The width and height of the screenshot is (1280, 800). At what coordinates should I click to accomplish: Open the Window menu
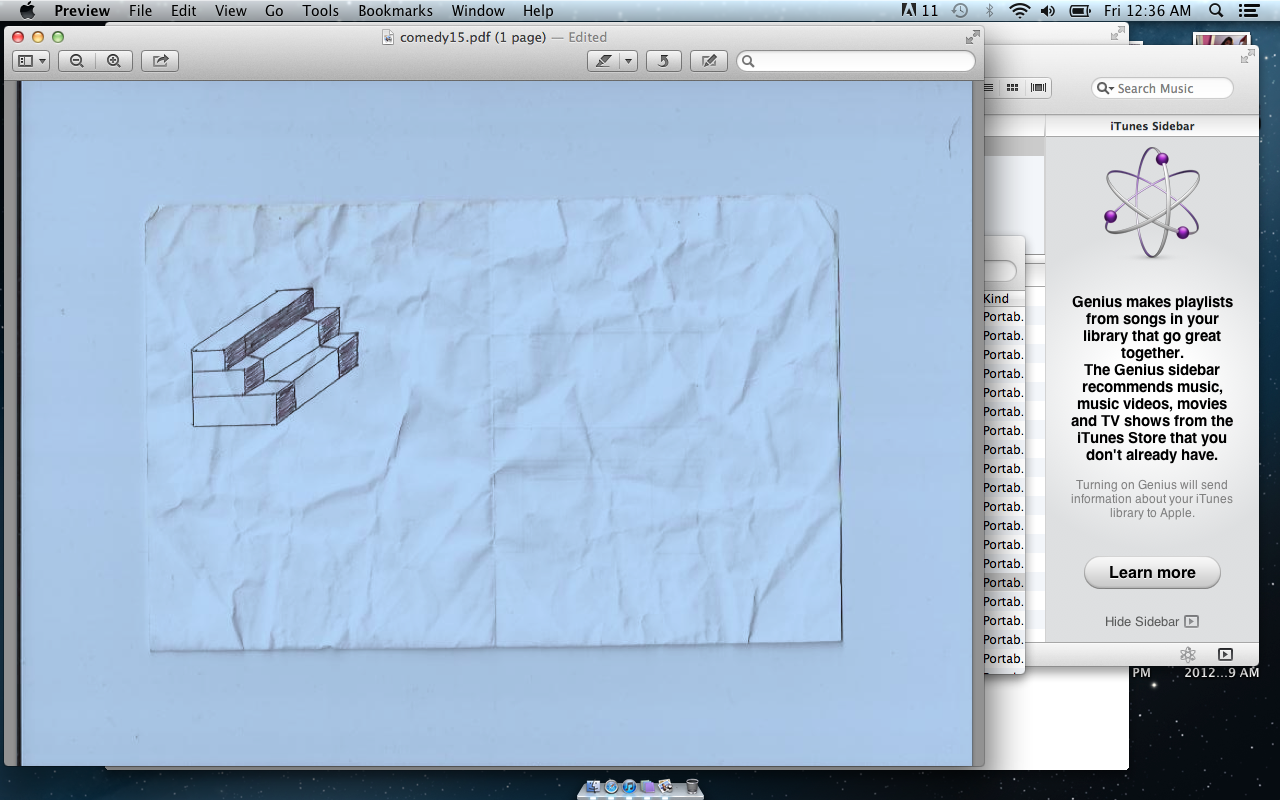tap(478, 11)
